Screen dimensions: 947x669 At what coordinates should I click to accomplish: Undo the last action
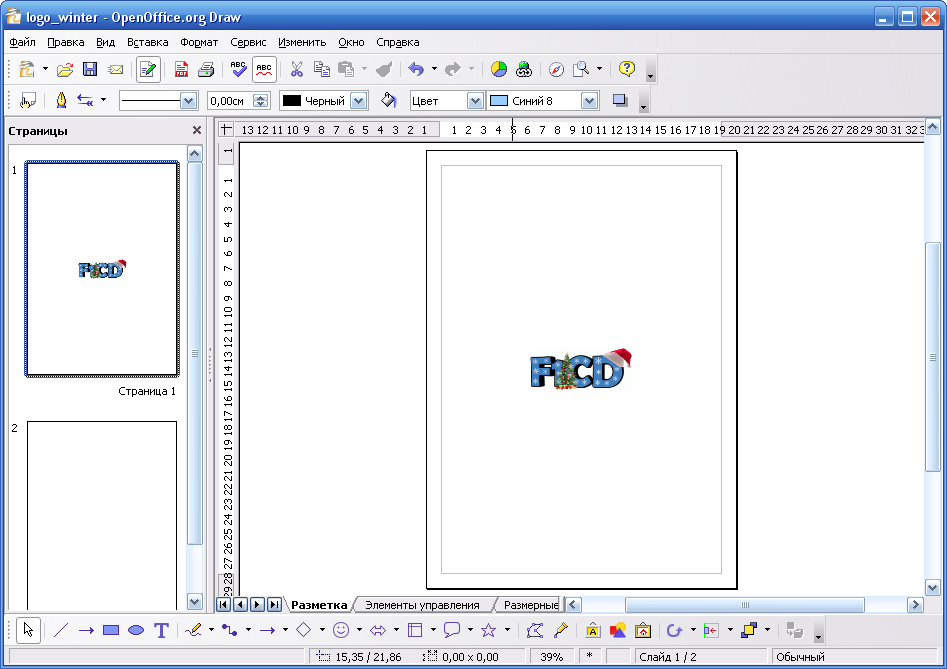(x=416, y=69)
